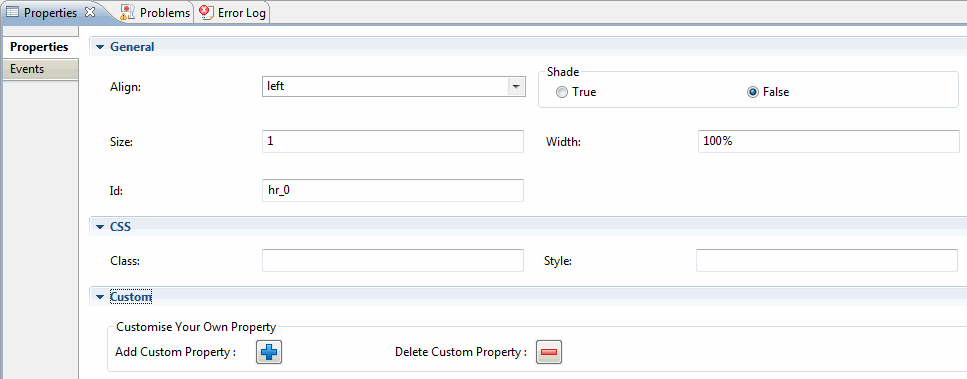Click the Problems view warning icon

coord(128,12)
